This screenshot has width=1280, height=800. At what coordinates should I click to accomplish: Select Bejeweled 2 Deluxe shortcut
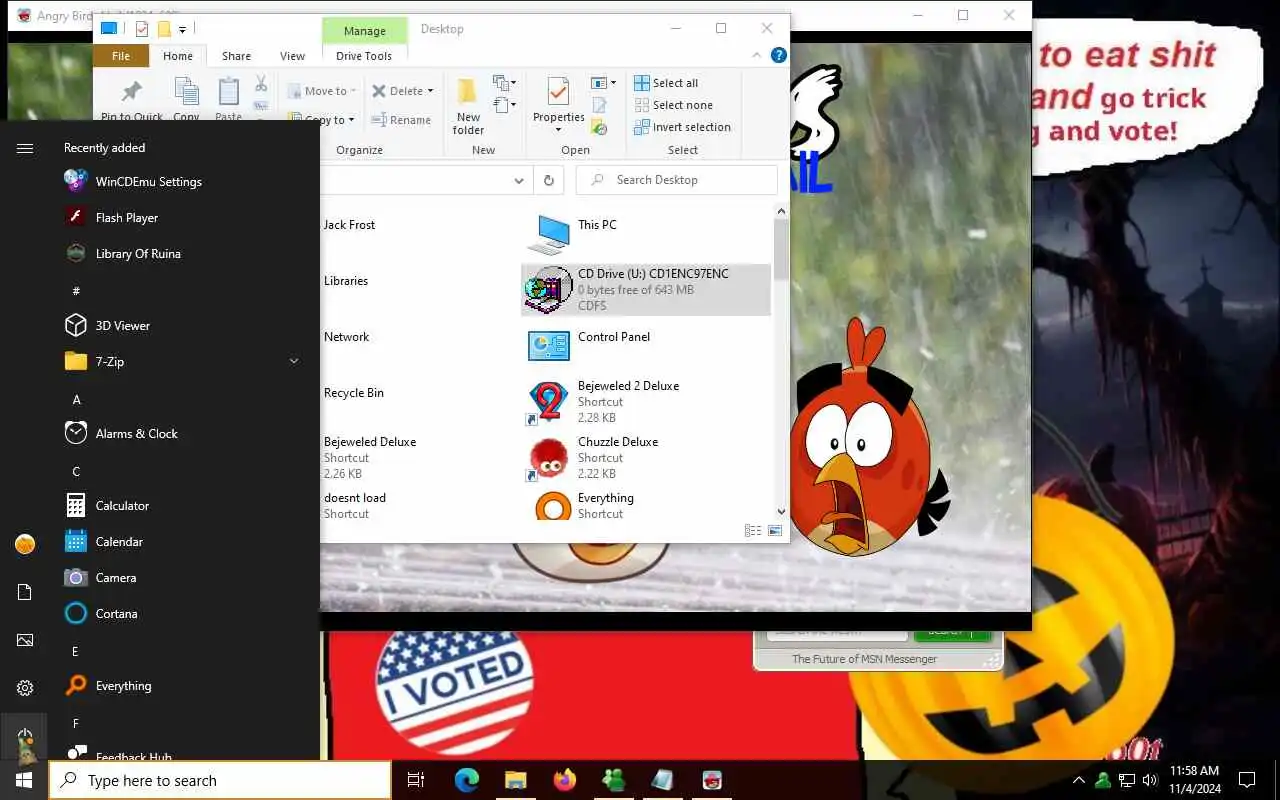[647, 401]
